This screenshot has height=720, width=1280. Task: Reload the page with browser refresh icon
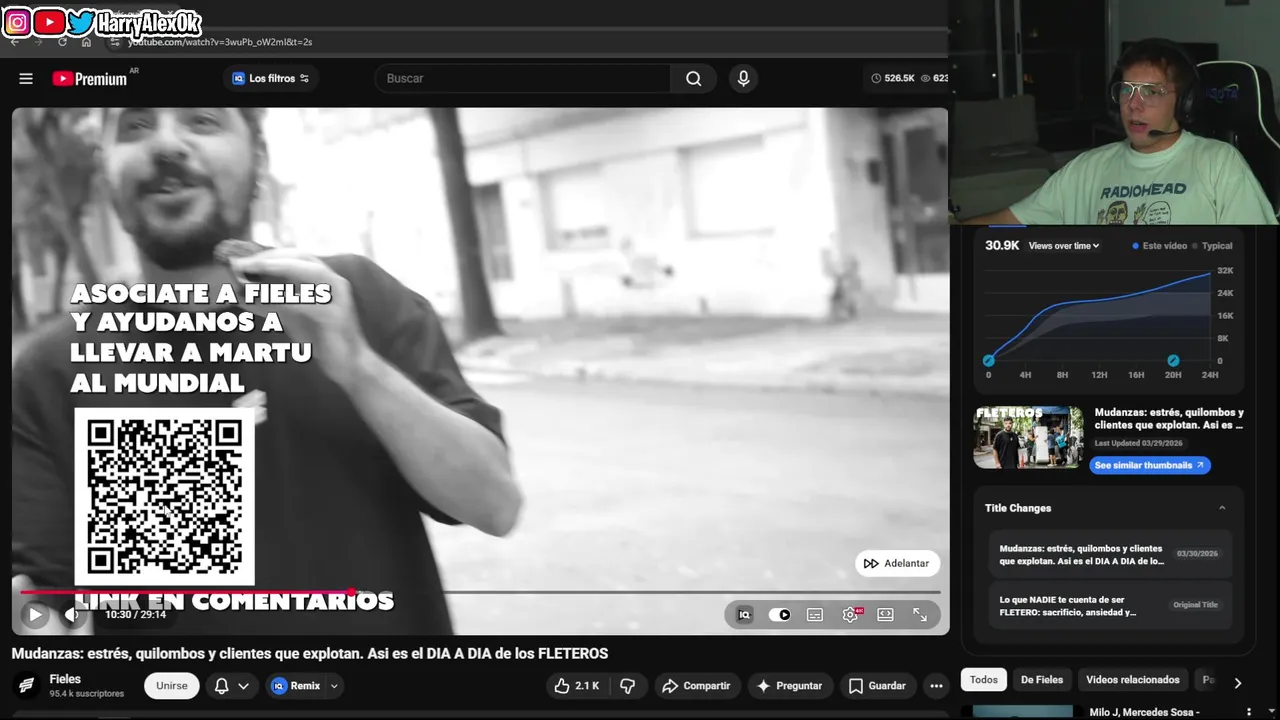(x=62, y=42)
